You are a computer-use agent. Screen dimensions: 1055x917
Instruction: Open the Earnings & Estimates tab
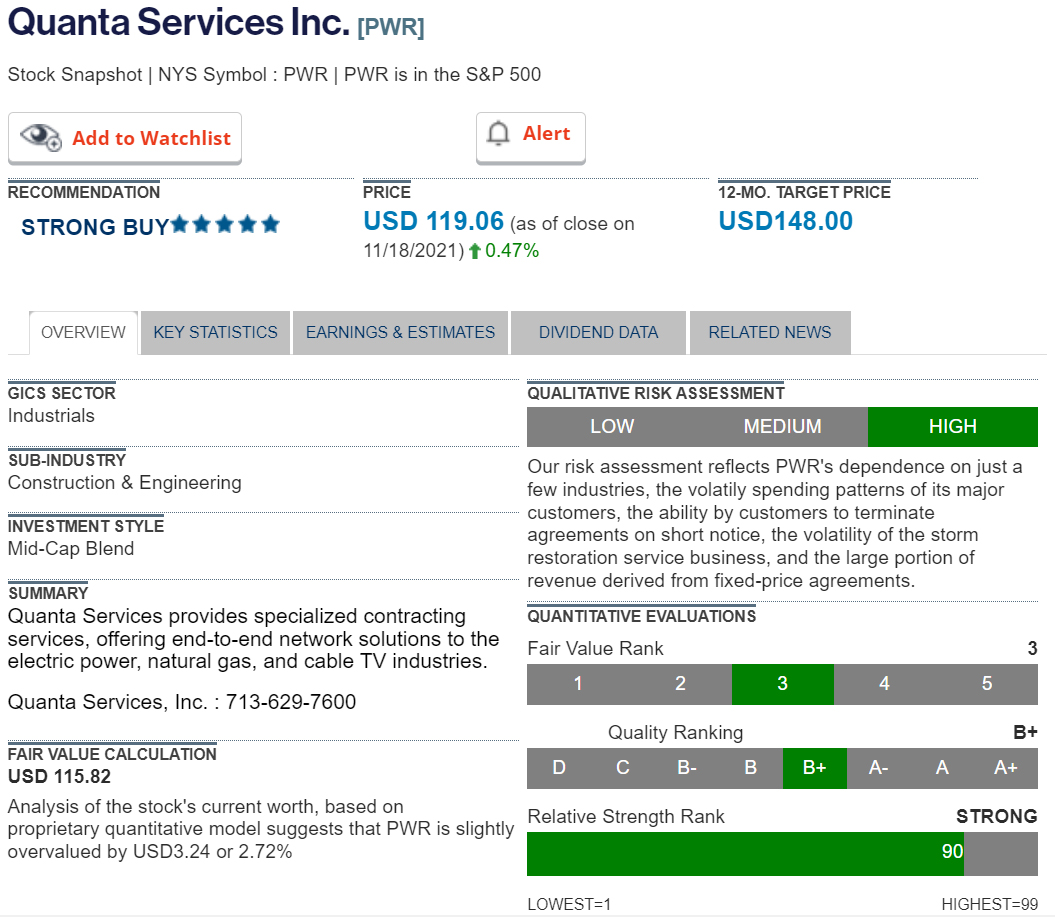click(400, 332)
